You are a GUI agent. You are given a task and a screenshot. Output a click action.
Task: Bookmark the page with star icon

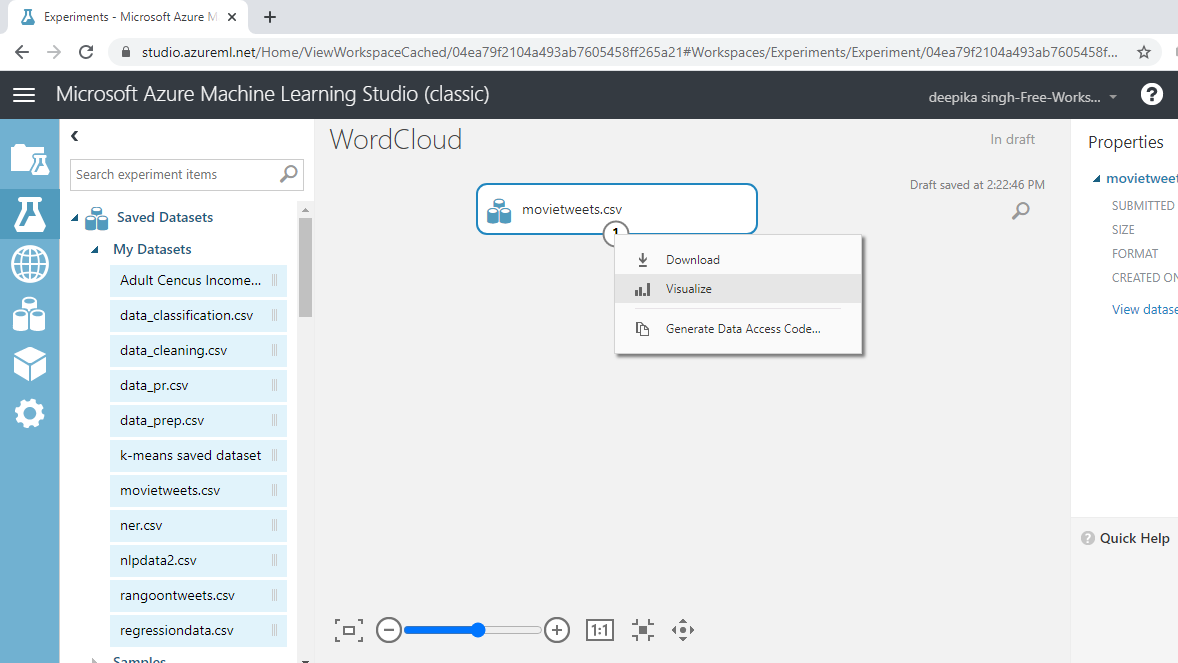pos(1143,52)
